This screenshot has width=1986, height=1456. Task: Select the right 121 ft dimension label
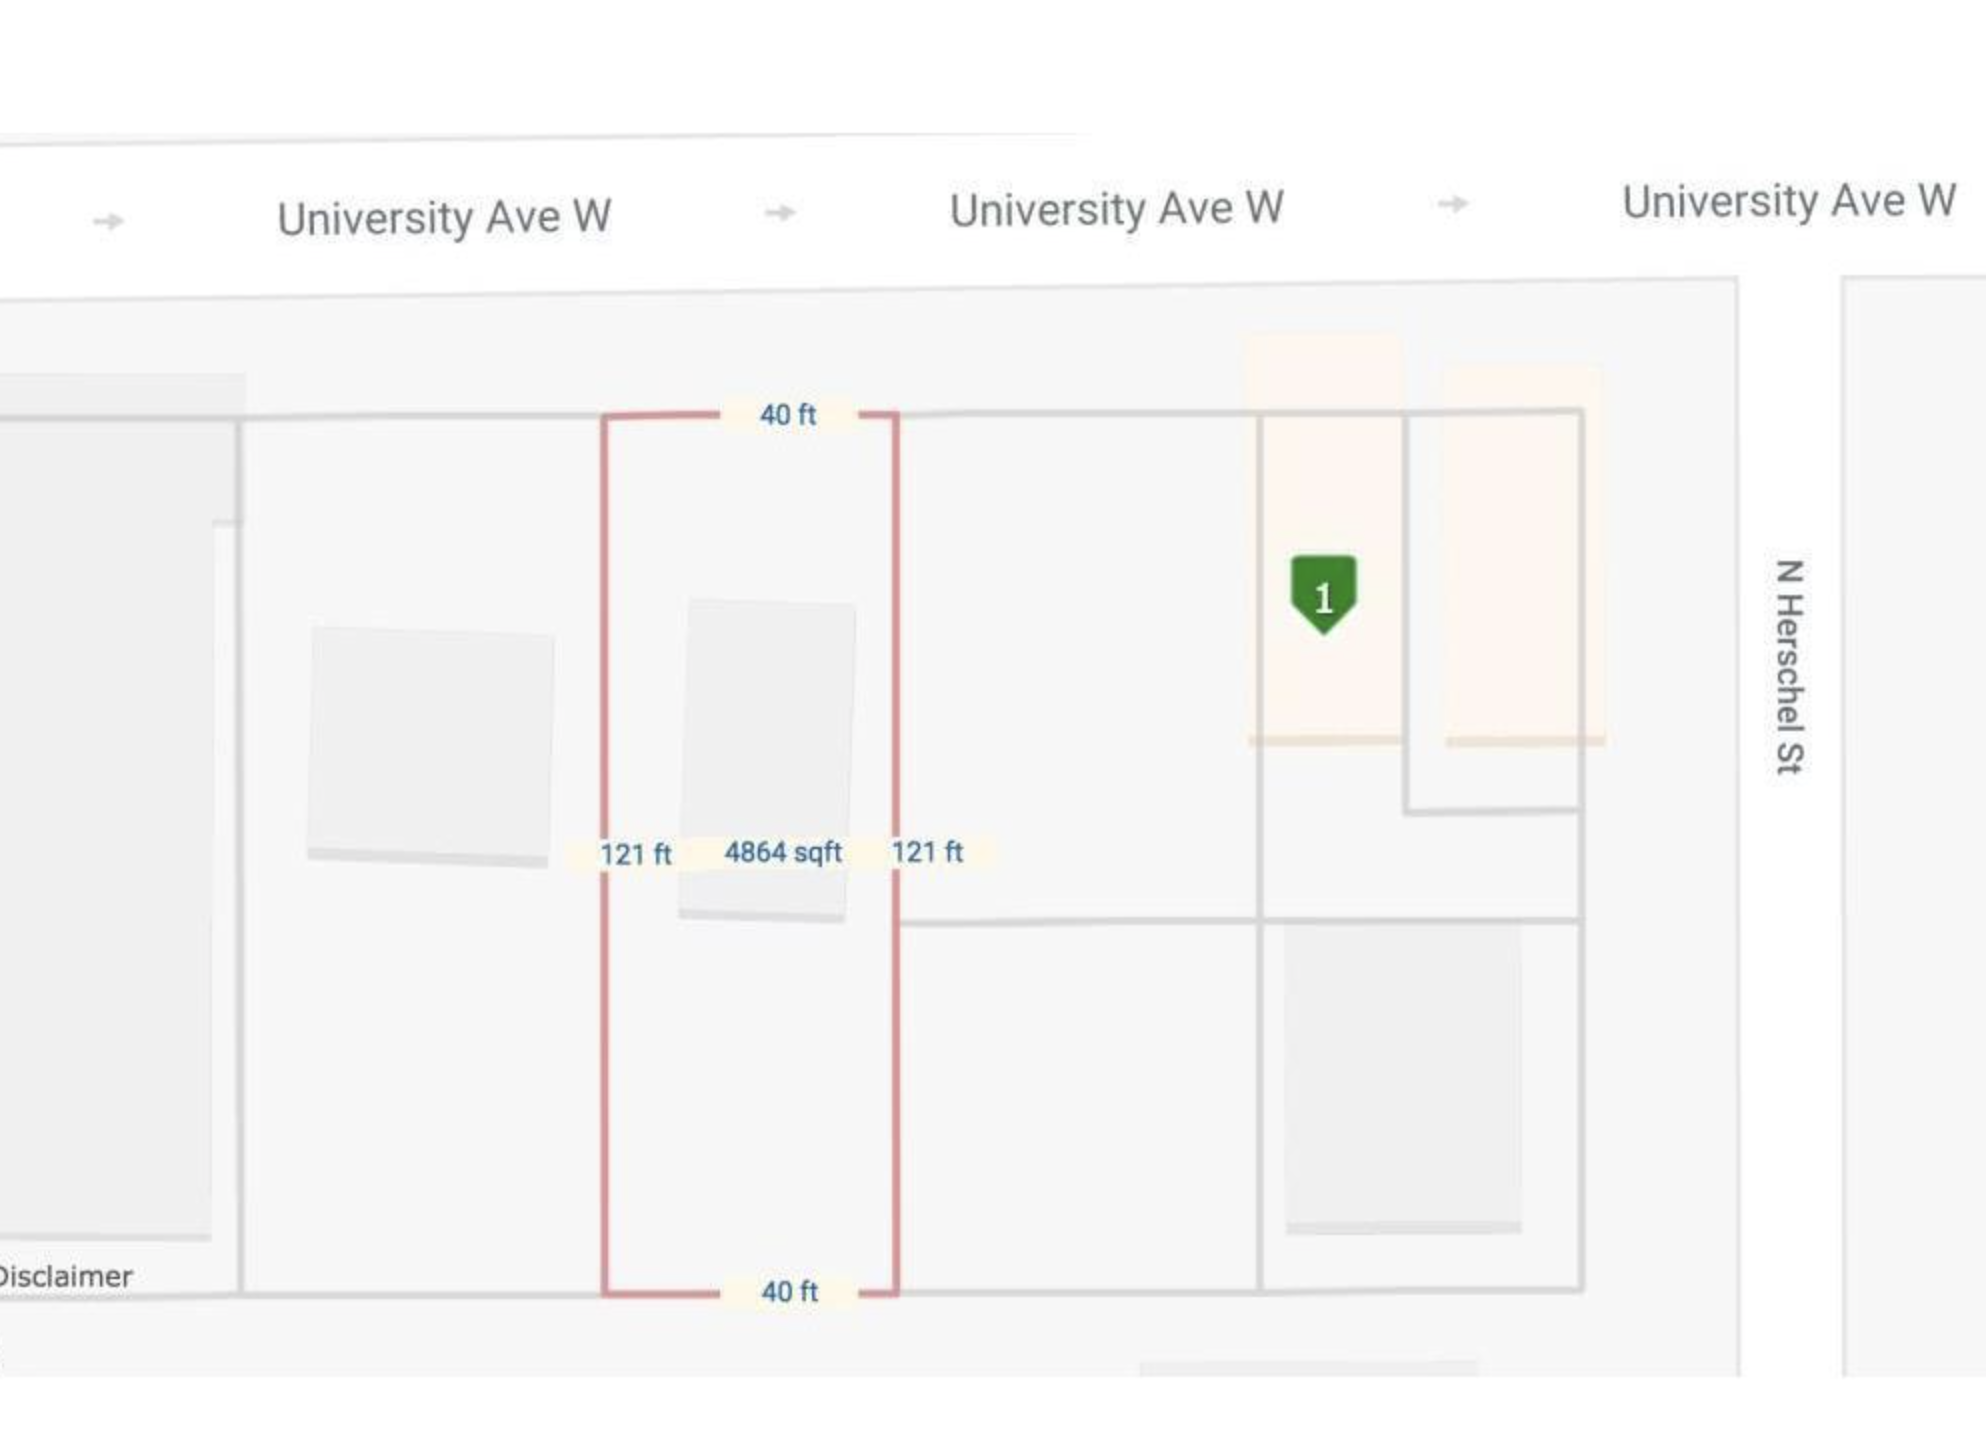927,852
